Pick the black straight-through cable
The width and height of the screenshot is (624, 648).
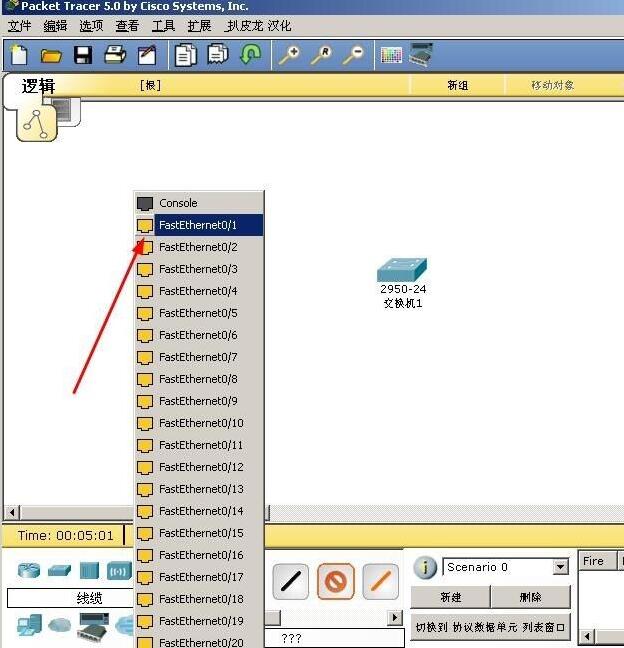(291, 581)
